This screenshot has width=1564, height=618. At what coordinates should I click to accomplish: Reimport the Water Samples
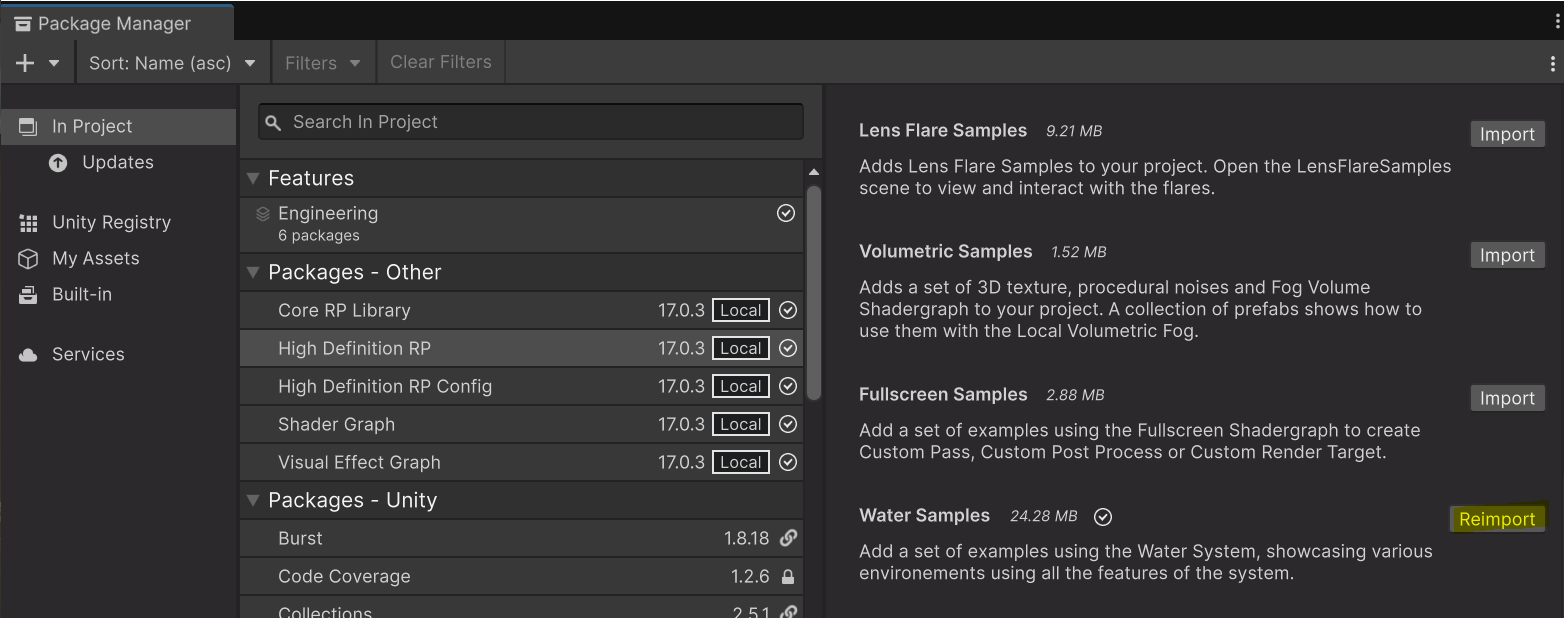click(1497, 518)
